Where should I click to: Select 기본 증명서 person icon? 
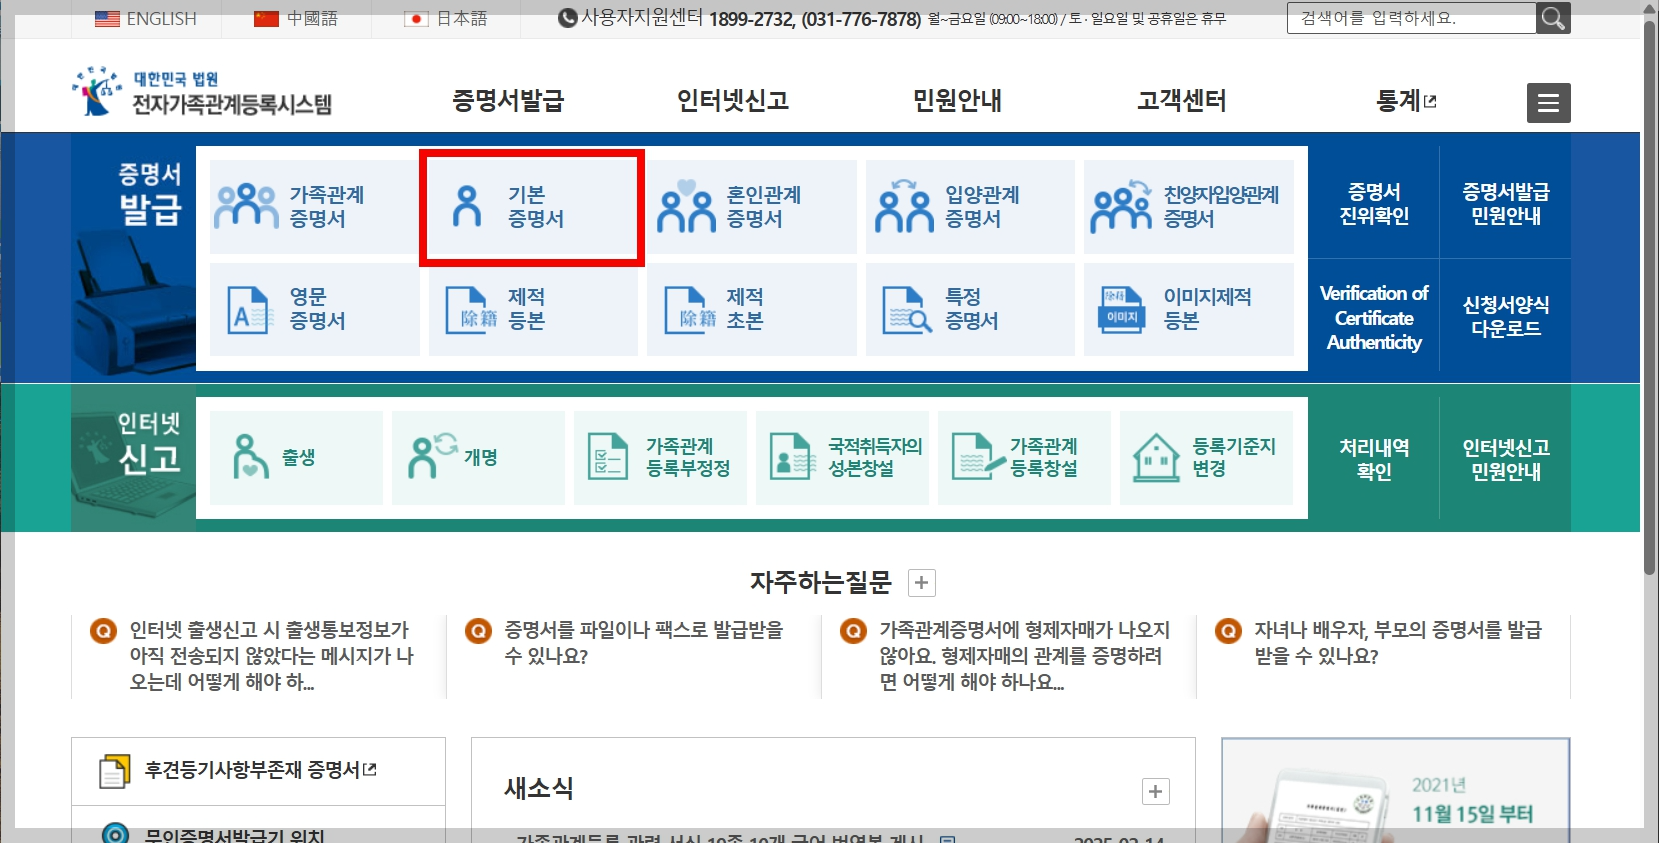[467, 206]
